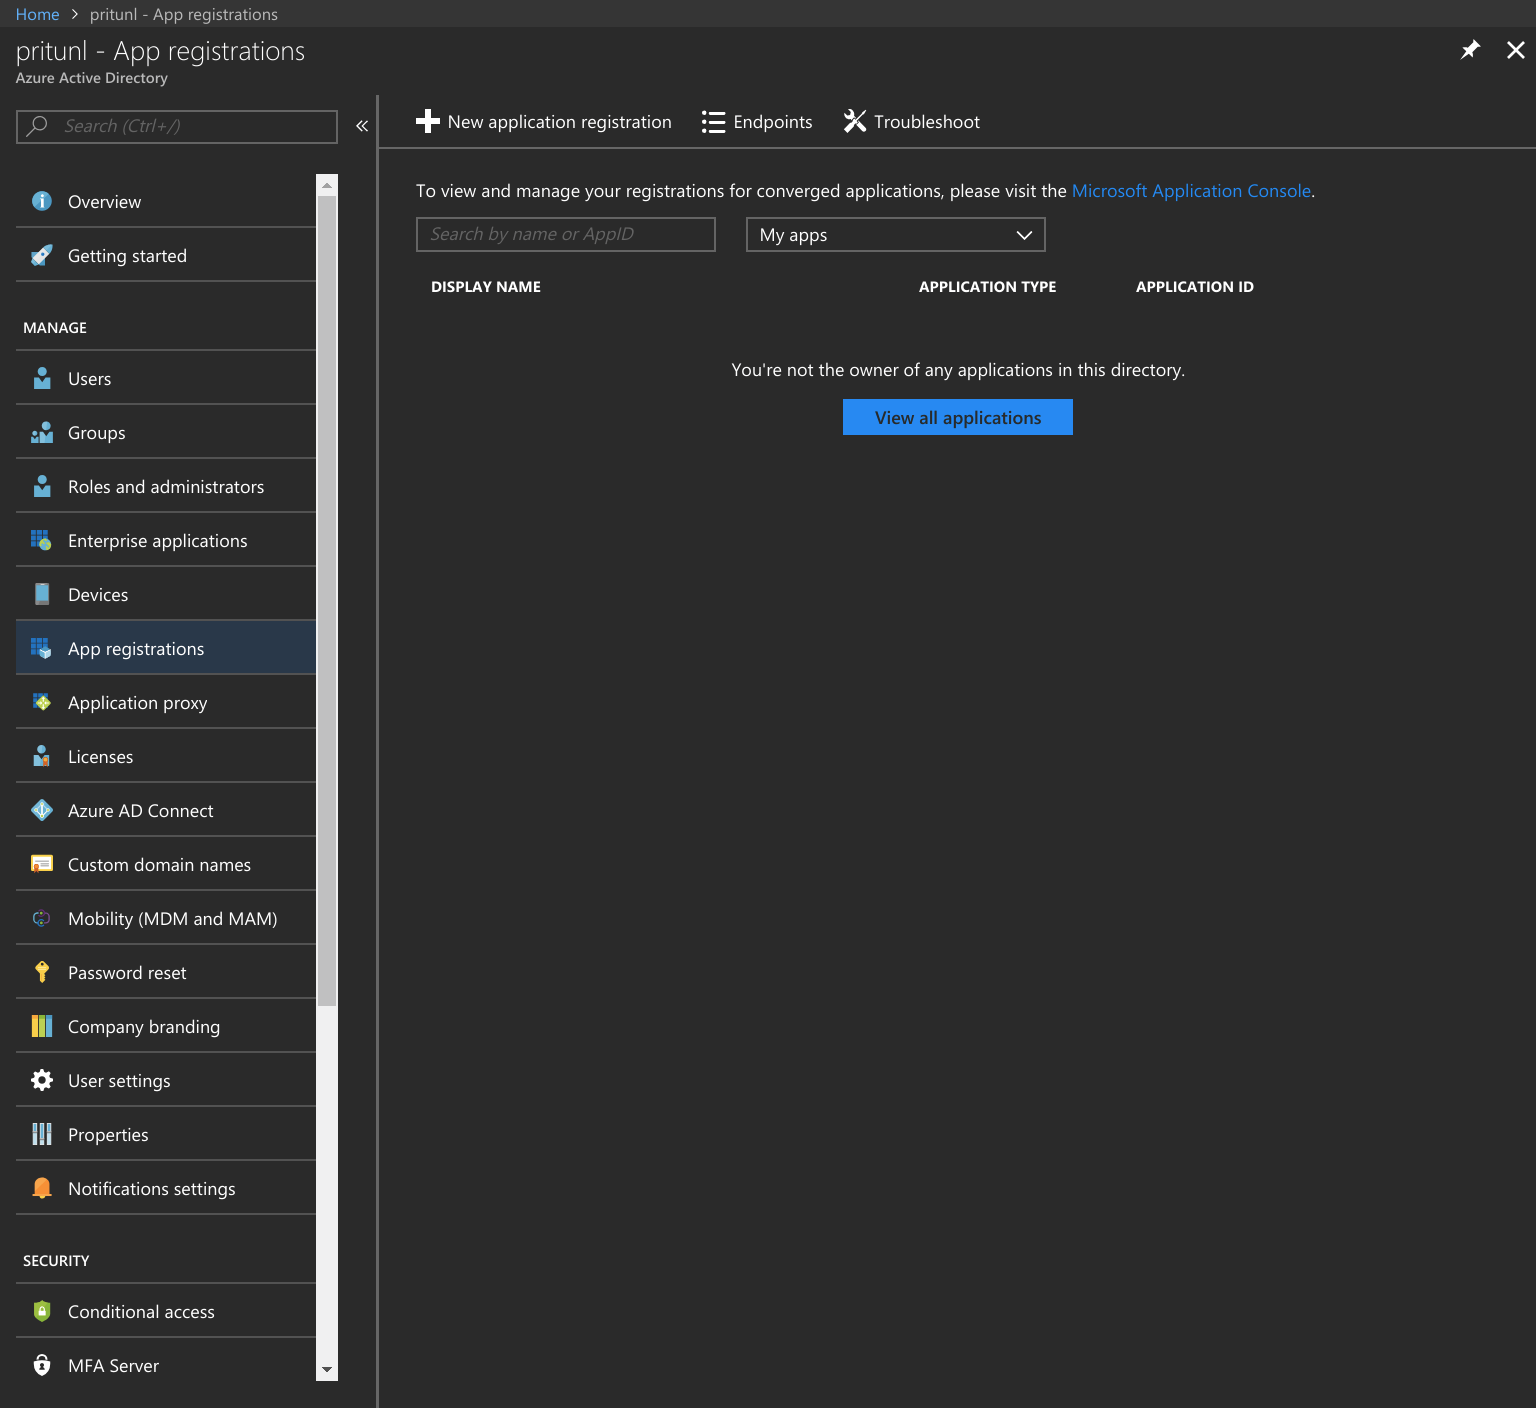Click the Password reset key icon
This screenshot has width=1536, height=1408.
[42, 972]
